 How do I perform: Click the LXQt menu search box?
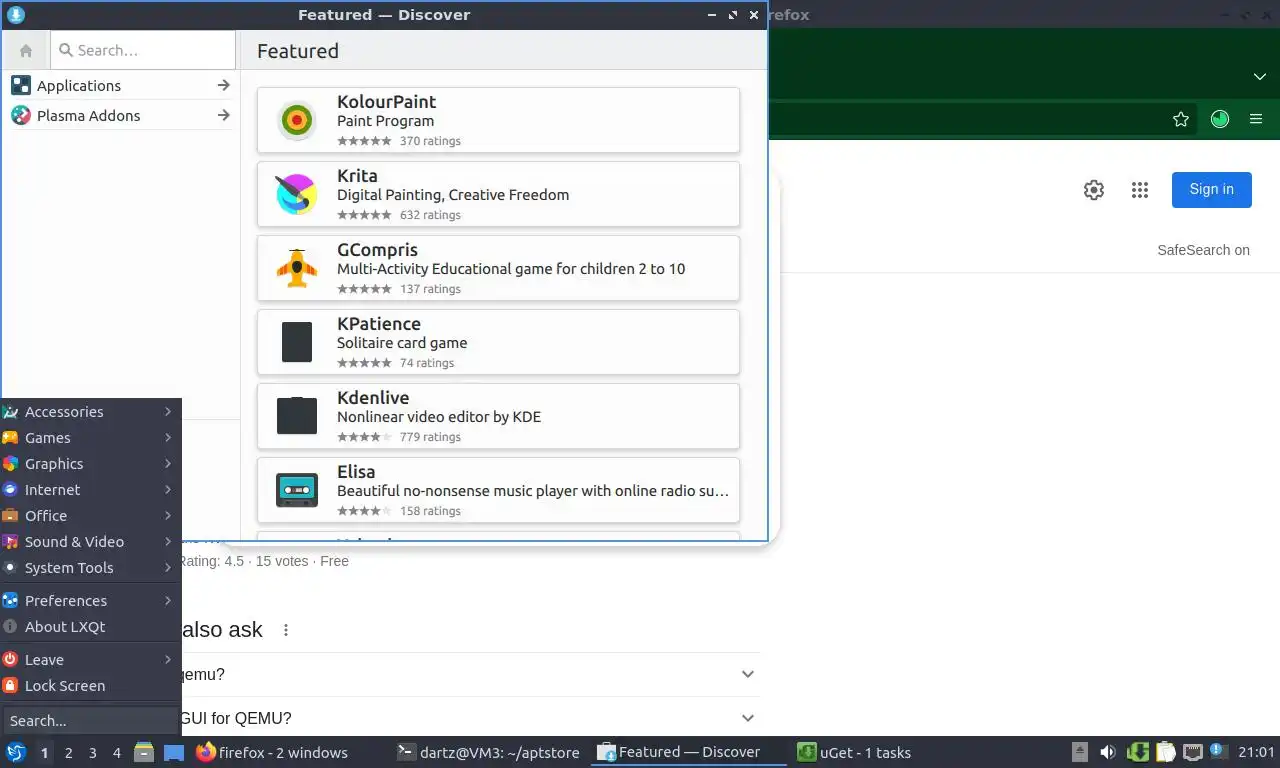90,721
